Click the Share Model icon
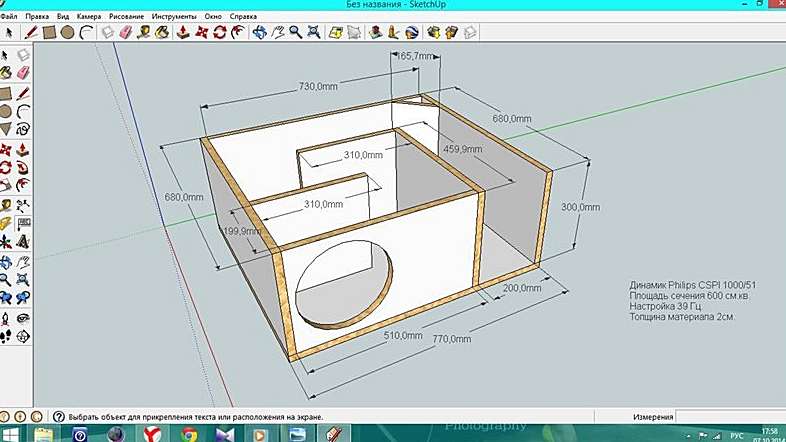 [x=452, y=33]
